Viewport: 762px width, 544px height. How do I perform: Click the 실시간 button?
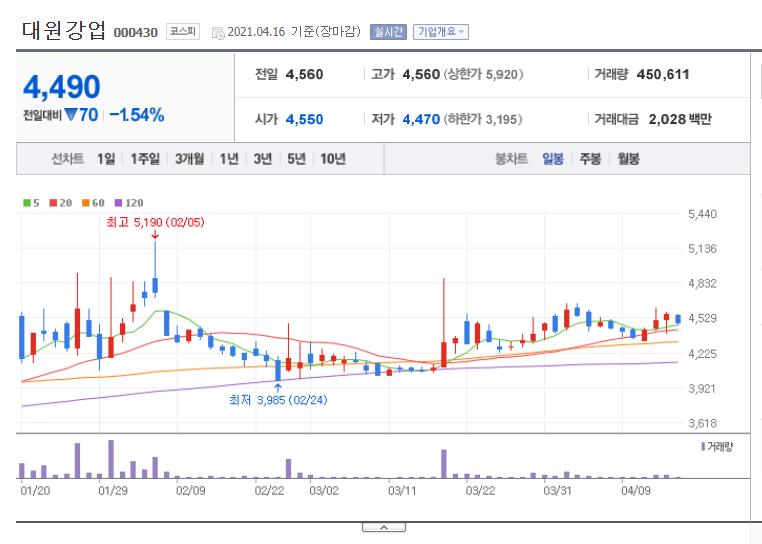(x=388, y=32)
